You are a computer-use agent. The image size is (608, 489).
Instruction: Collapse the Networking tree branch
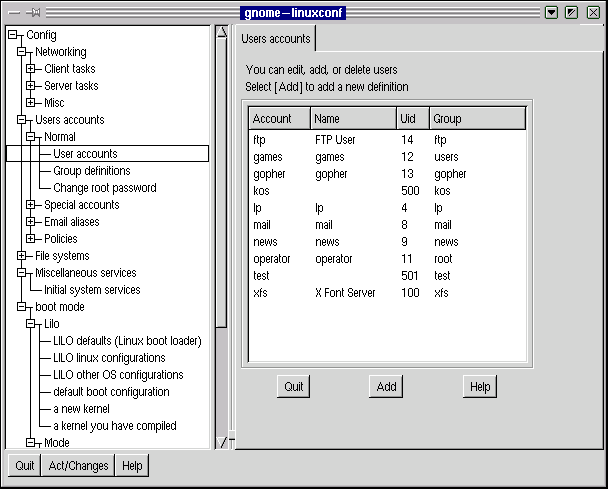(22, 52)
